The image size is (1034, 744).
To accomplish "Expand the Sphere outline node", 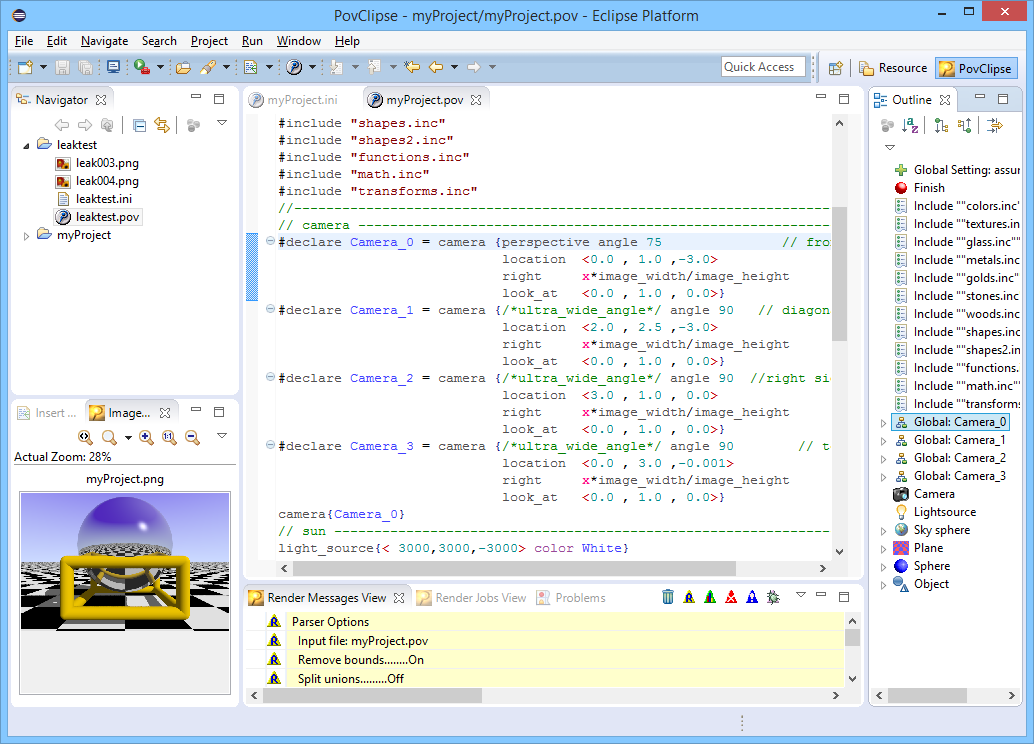I will 884,567.
